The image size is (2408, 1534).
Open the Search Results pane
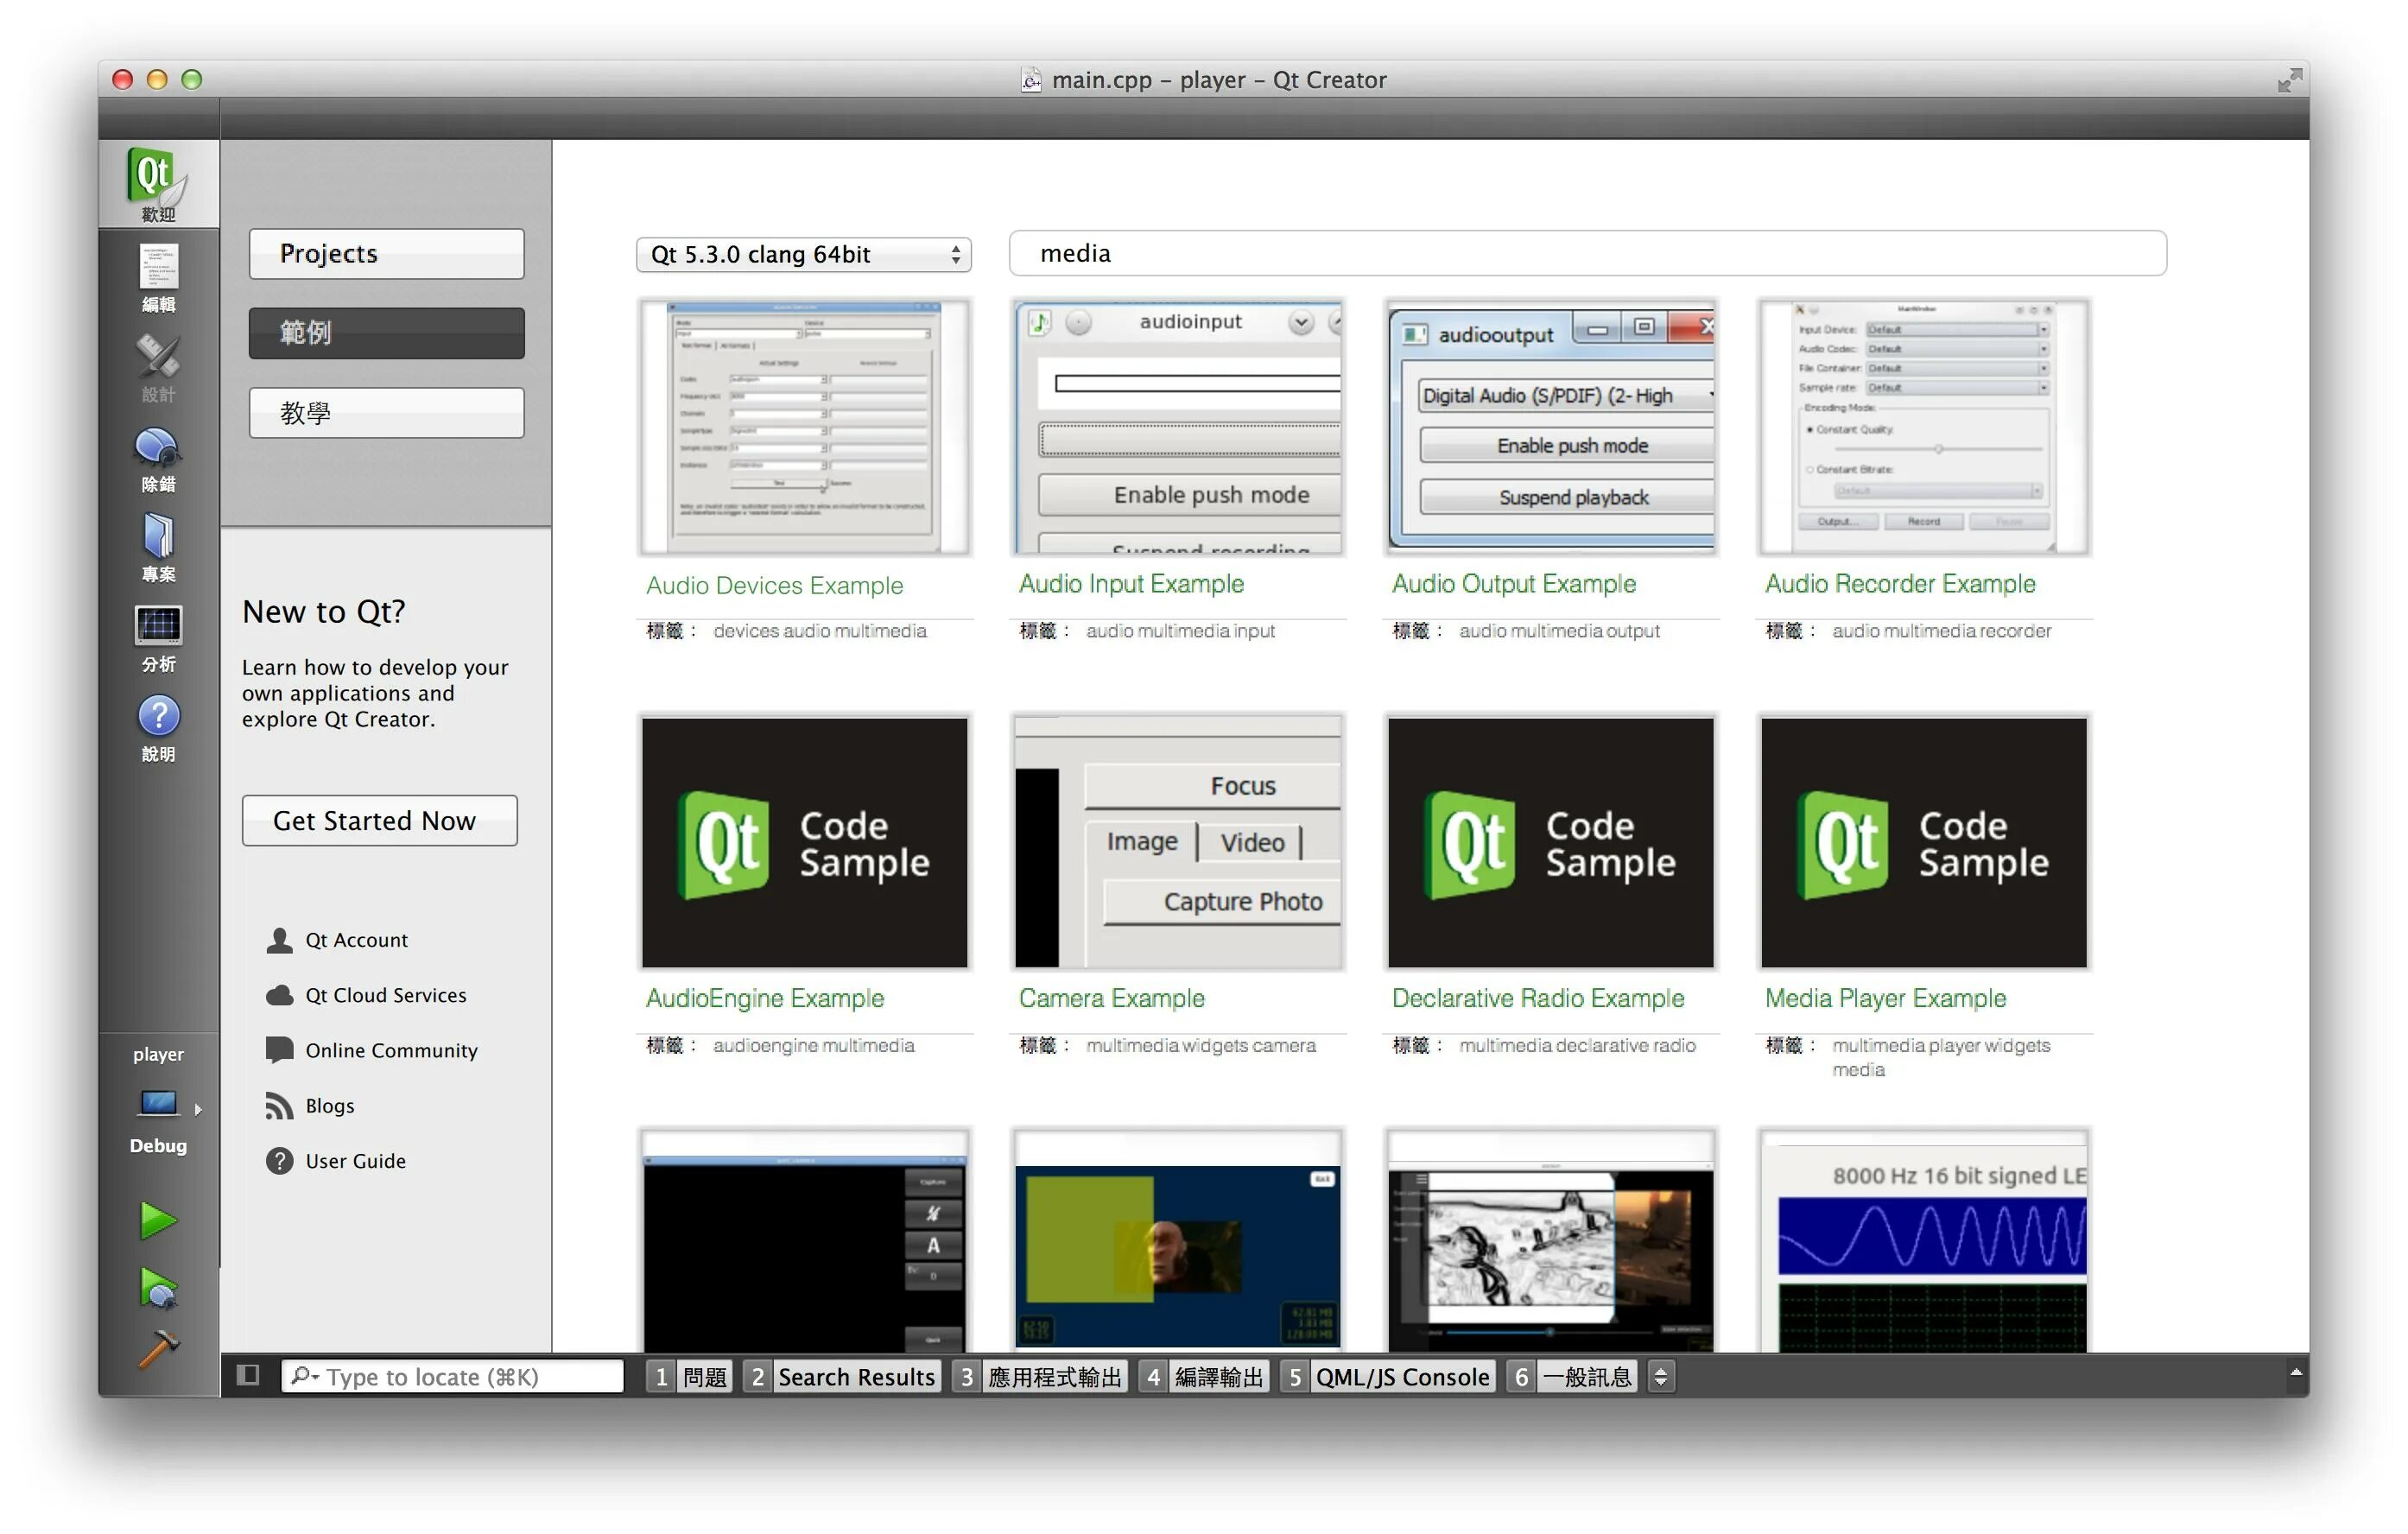(842, 1377)
